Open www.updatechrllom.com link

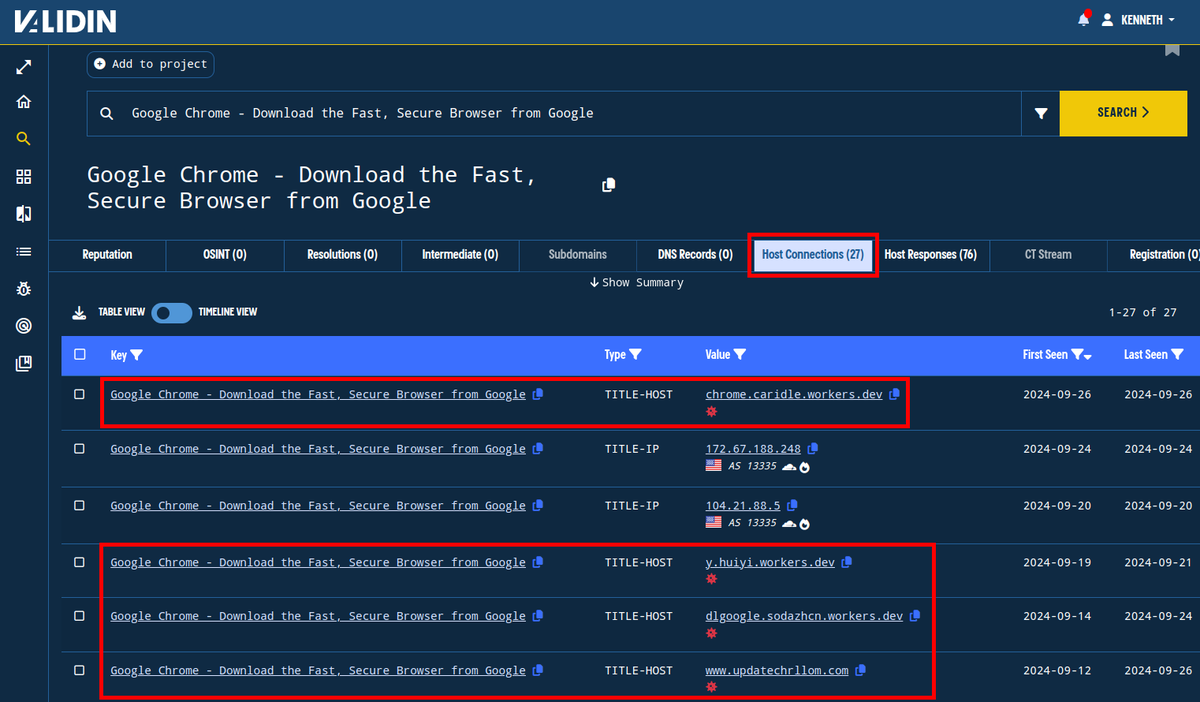point(777,670)
